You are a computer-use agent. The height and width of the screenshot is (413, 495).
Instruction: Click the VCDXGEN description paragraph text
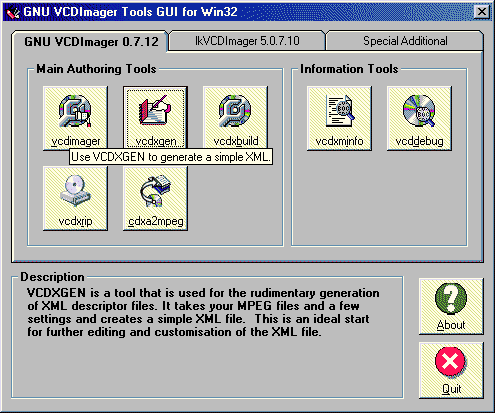pyautogui.click(x=203, y=312)
